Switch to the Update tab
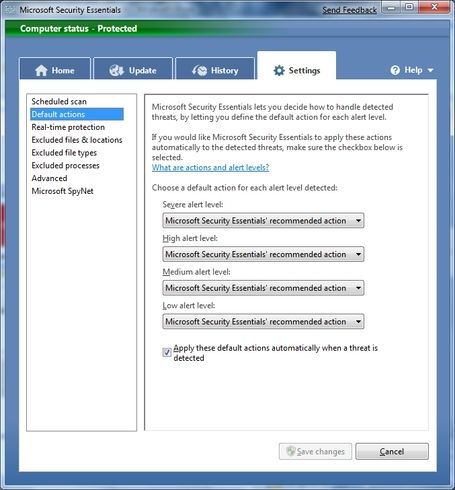 pyautogui.click(x=133, y=69)
